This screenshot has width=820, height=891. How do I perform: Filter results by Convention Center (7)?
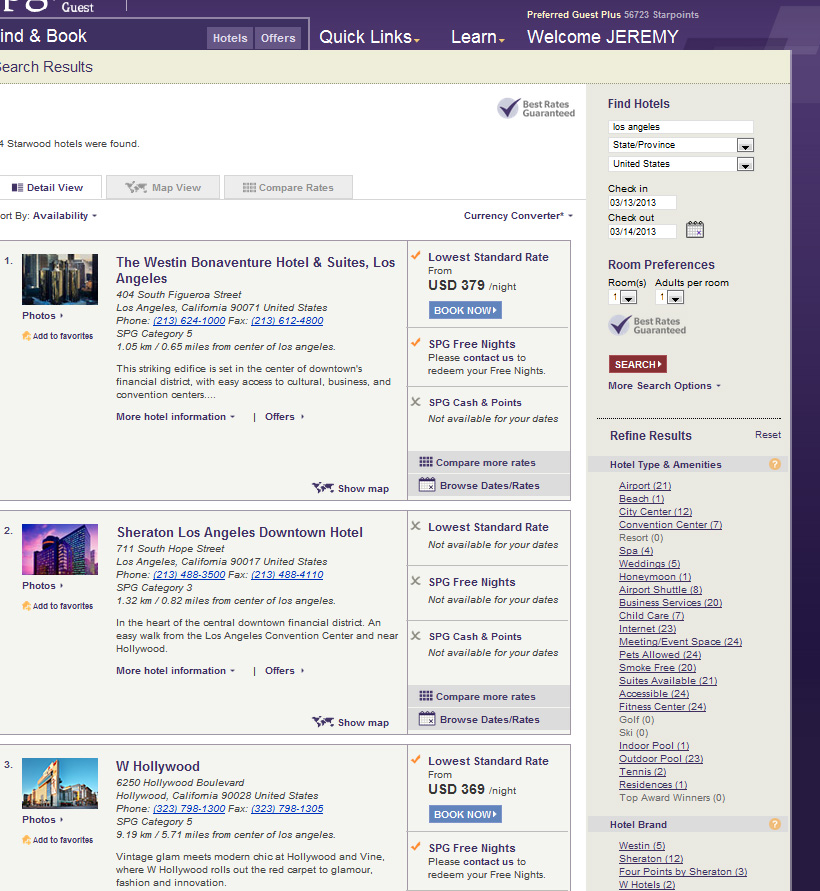(671, 524)
